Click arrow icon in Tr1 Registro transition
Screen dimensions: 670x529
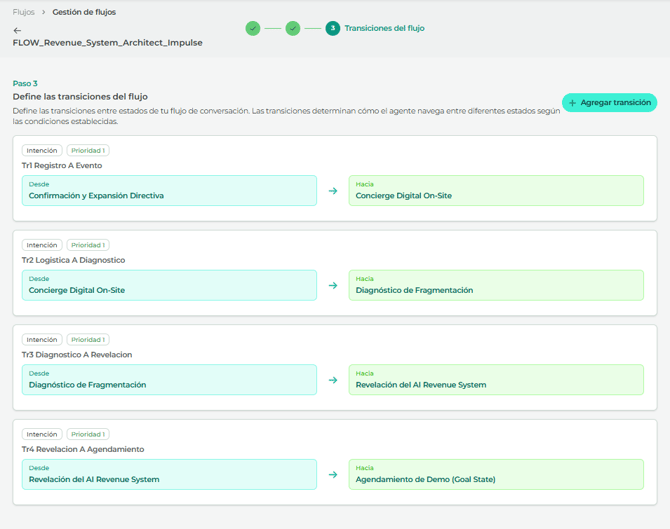click(333, 191)
